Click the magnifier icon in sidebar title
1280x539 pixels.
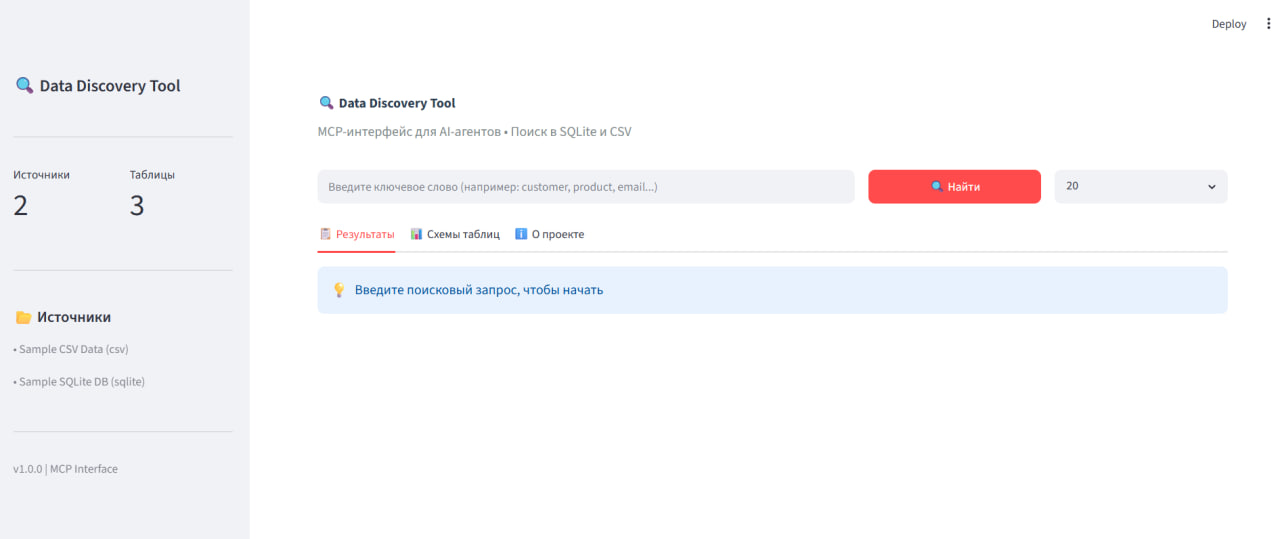pos(24,86)
